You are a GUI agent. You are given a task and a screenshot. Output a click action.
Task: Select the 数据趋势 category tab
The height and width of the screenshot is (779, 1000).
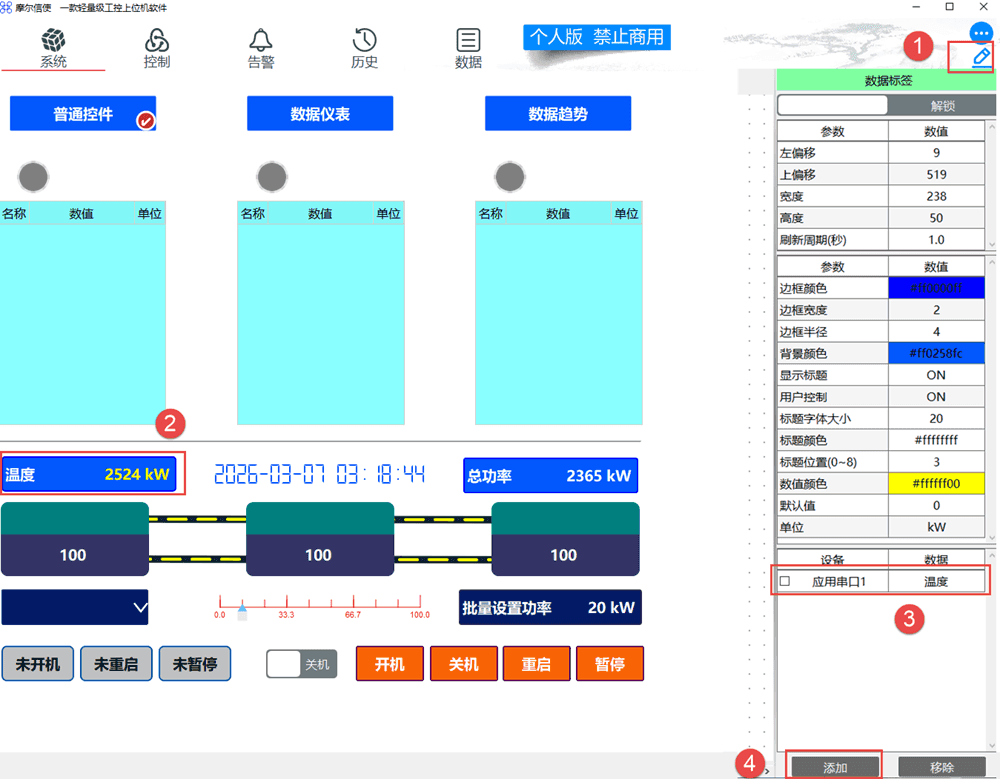558,114
